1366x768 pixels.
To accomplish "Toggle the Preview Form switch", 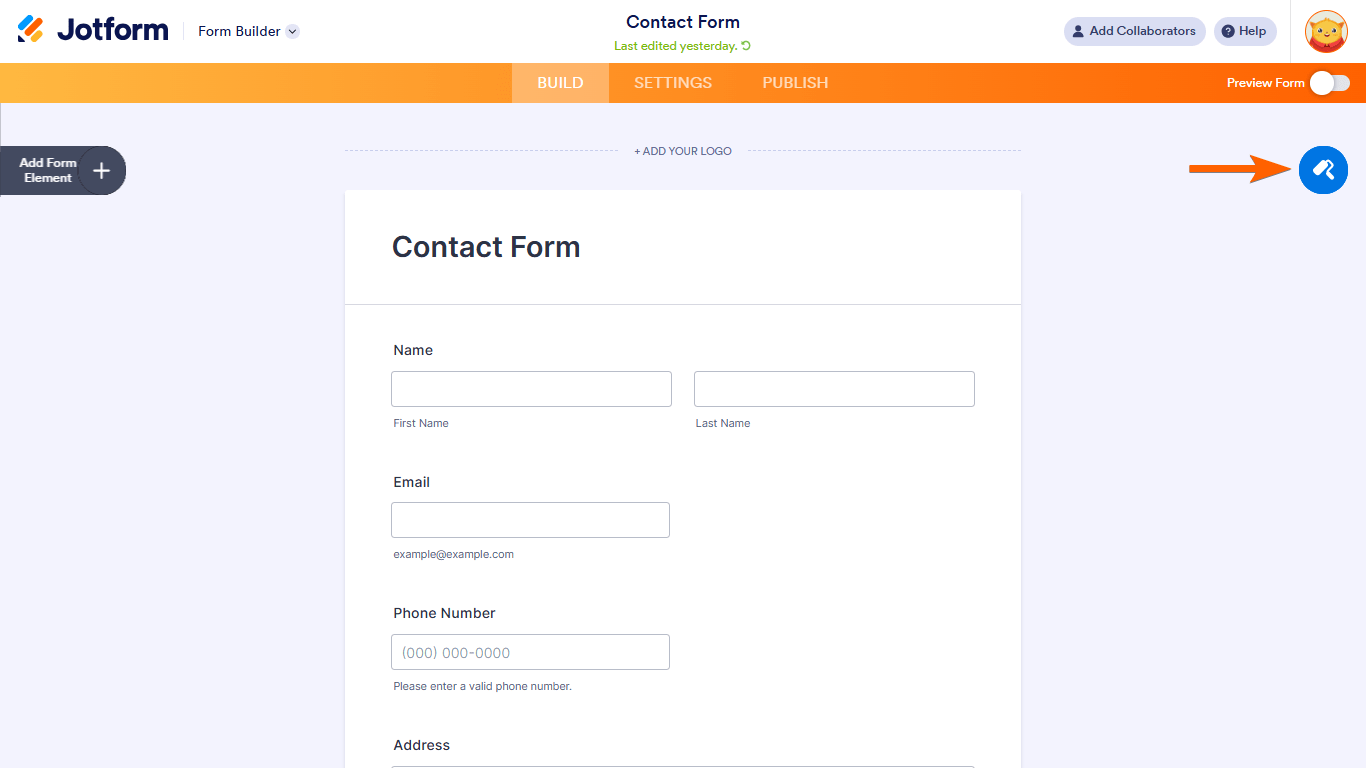I will pyautogui.click(x=1329, y=83).
